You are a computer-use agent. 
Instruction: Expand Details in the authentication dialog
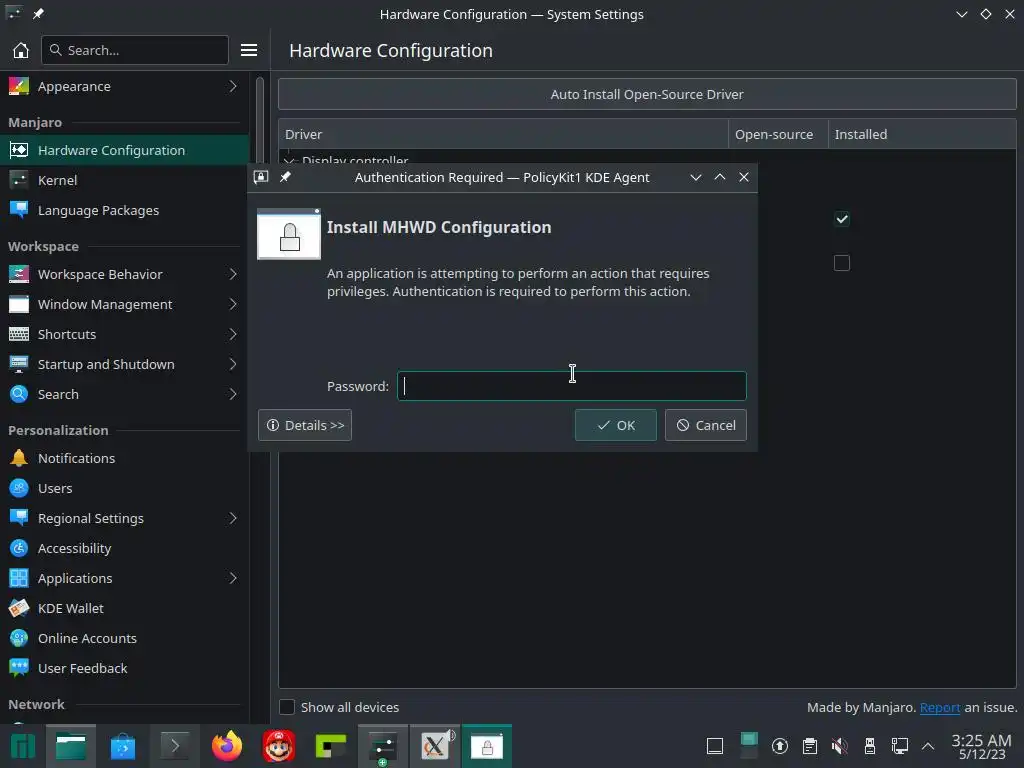pyautogui.click(x=305, y=425)
